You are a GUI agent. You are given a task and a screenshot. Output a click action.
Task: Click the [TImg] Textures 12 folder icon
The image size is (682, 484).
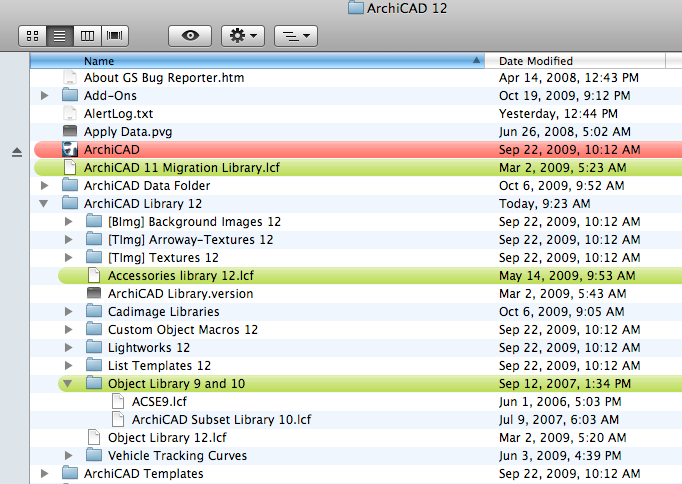94,257
